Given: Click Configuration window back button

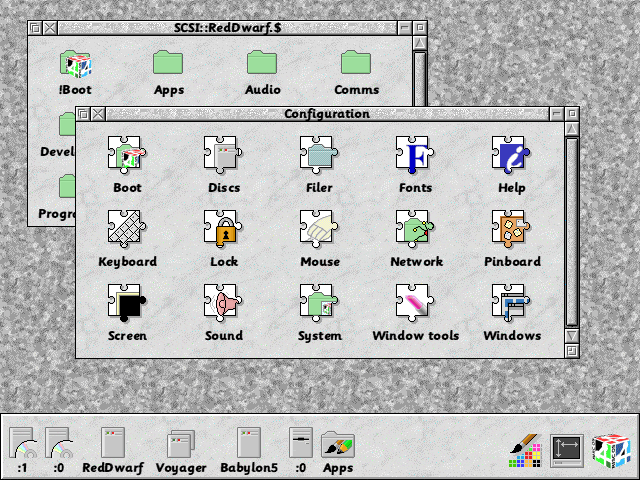Looking at the screenshot, I should tap(83, 114).
